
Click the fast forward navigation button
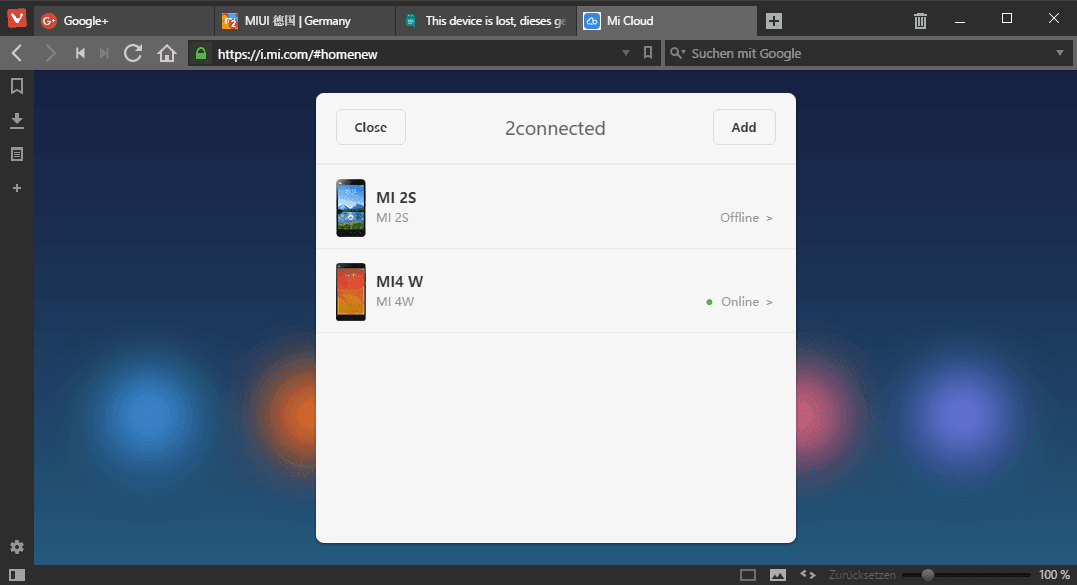click(104, 53)
